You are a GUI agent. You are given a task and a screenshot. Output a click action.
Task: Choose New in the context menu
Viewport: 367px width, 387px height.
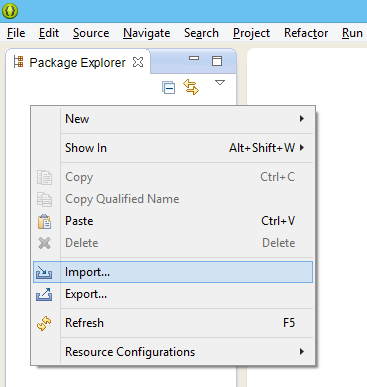point(173,119)
